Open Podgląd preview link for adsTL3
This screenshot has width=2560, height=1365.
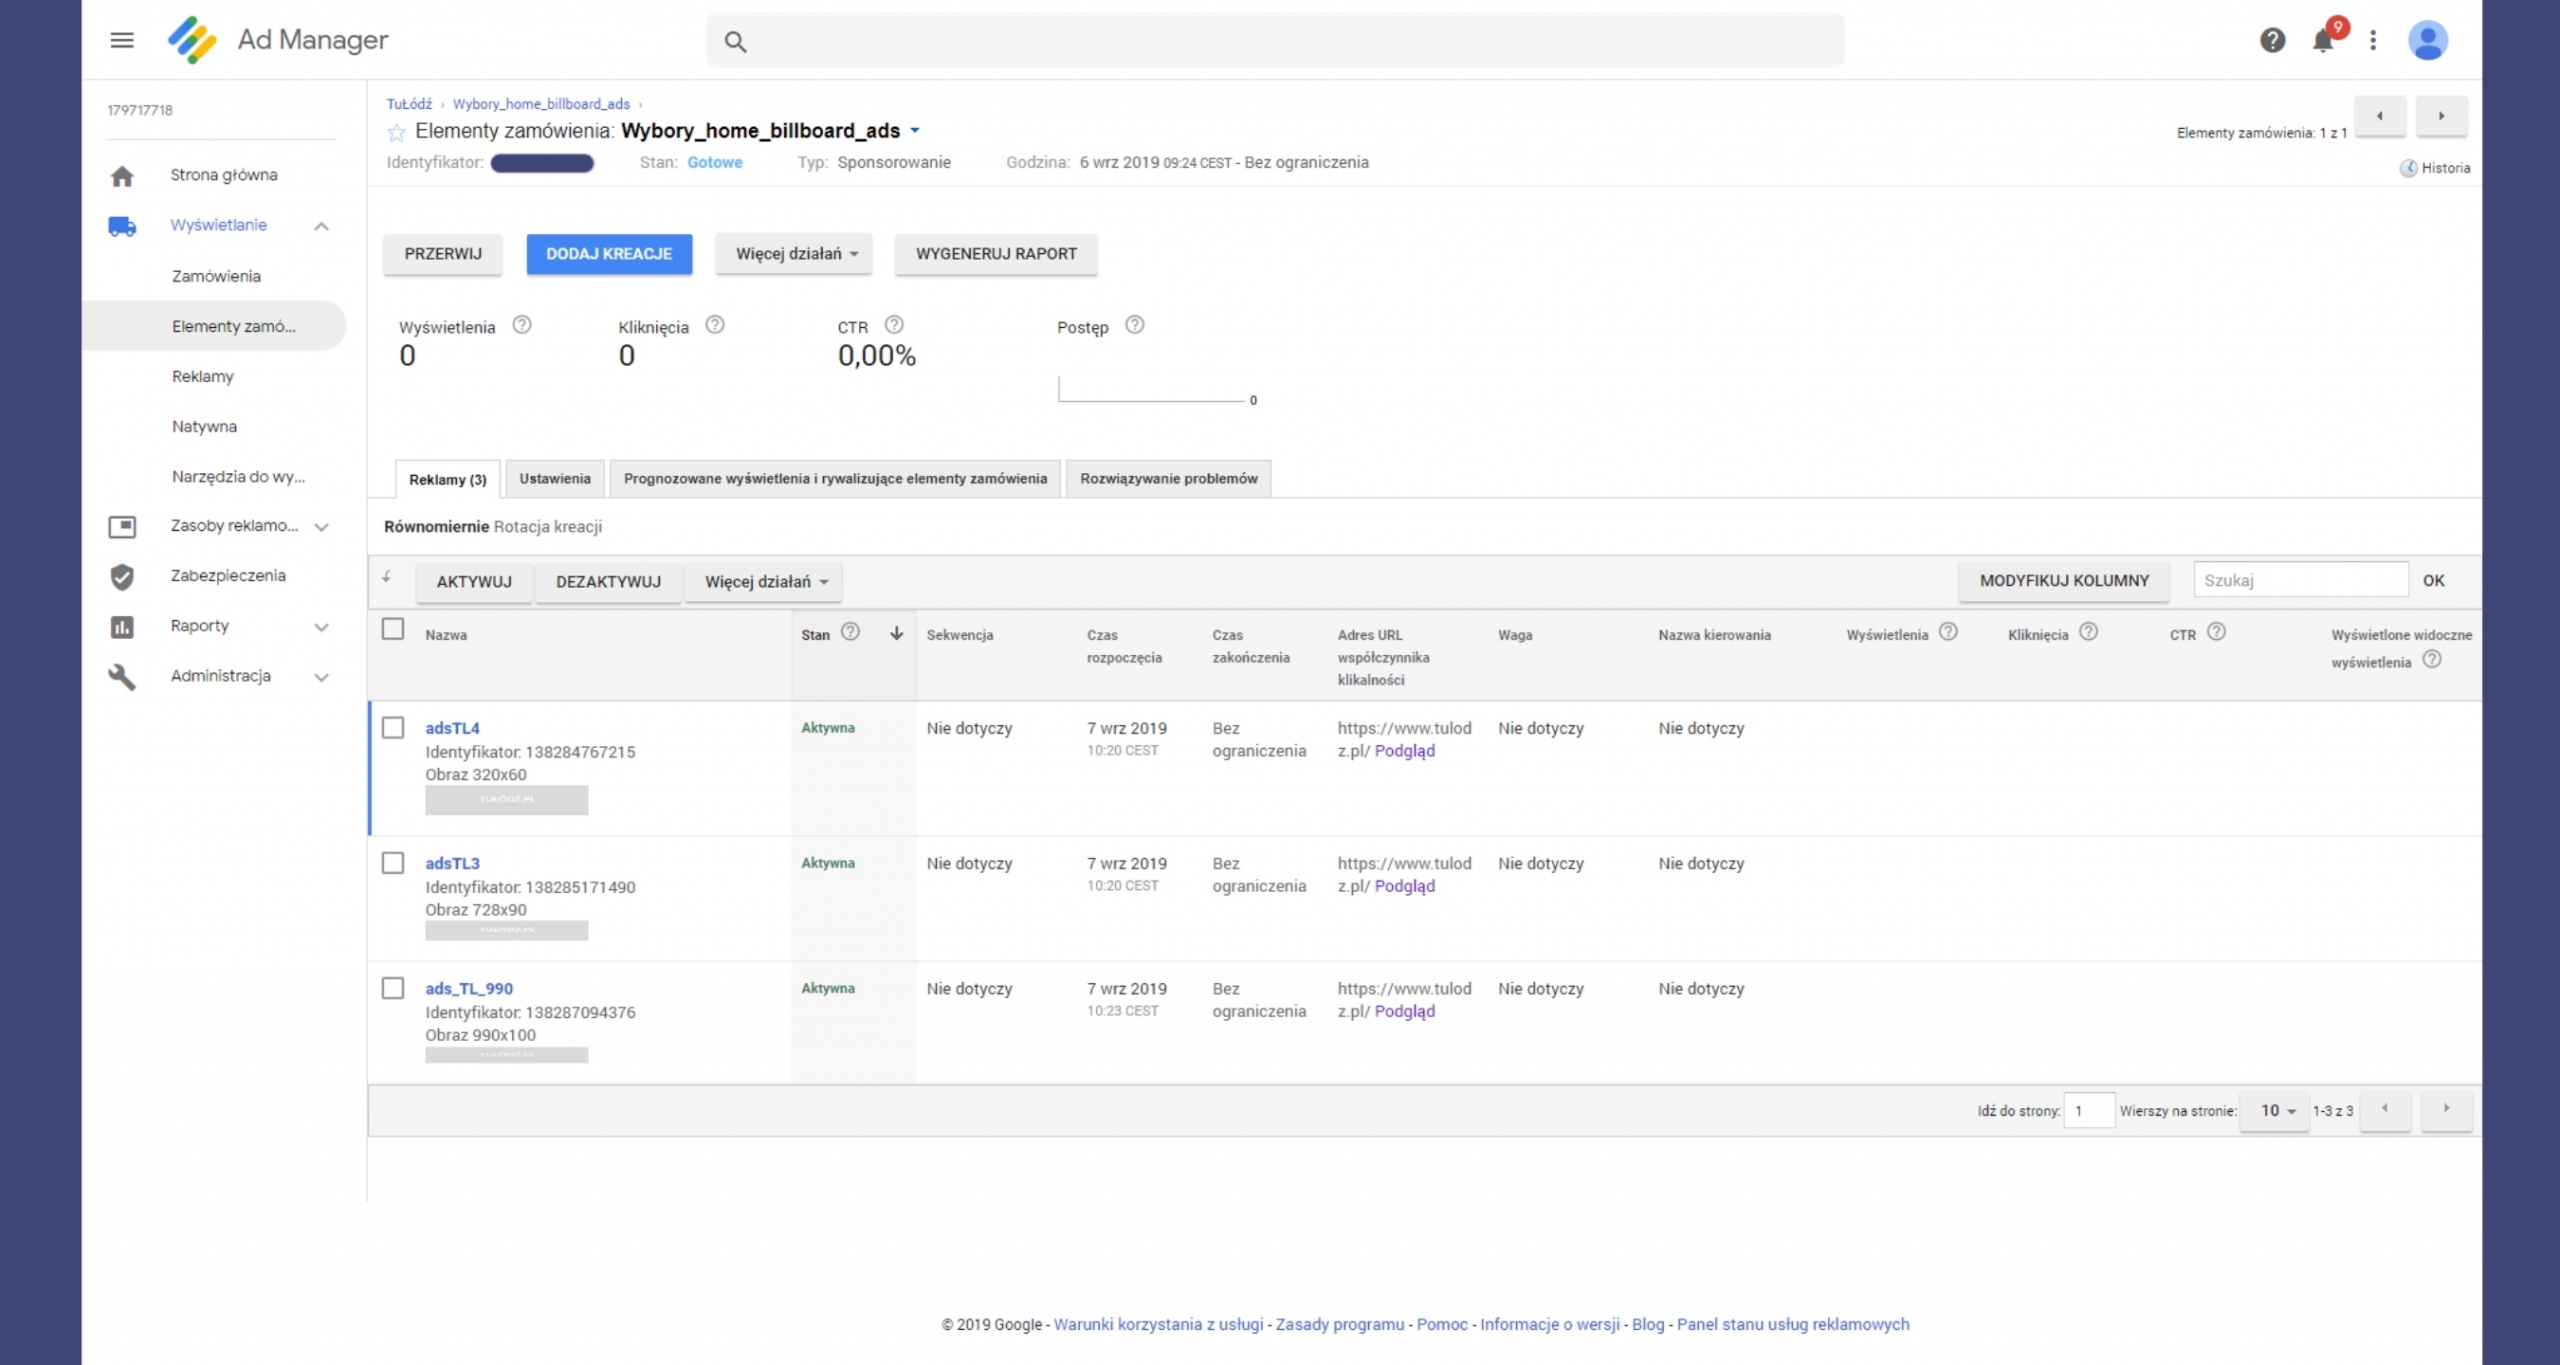(1405, 886)
